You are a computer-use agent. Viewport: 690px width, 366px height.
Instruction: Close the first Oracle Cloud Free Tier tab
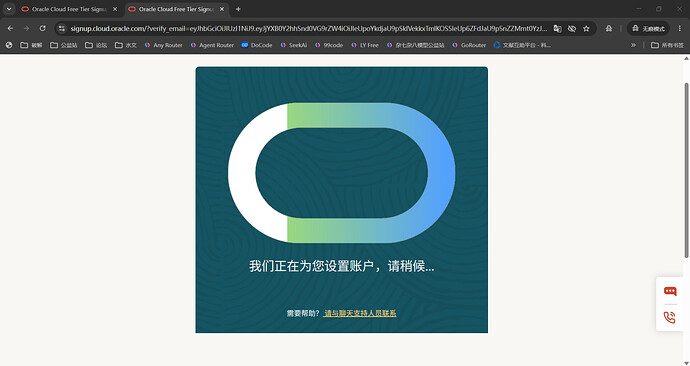115,9
